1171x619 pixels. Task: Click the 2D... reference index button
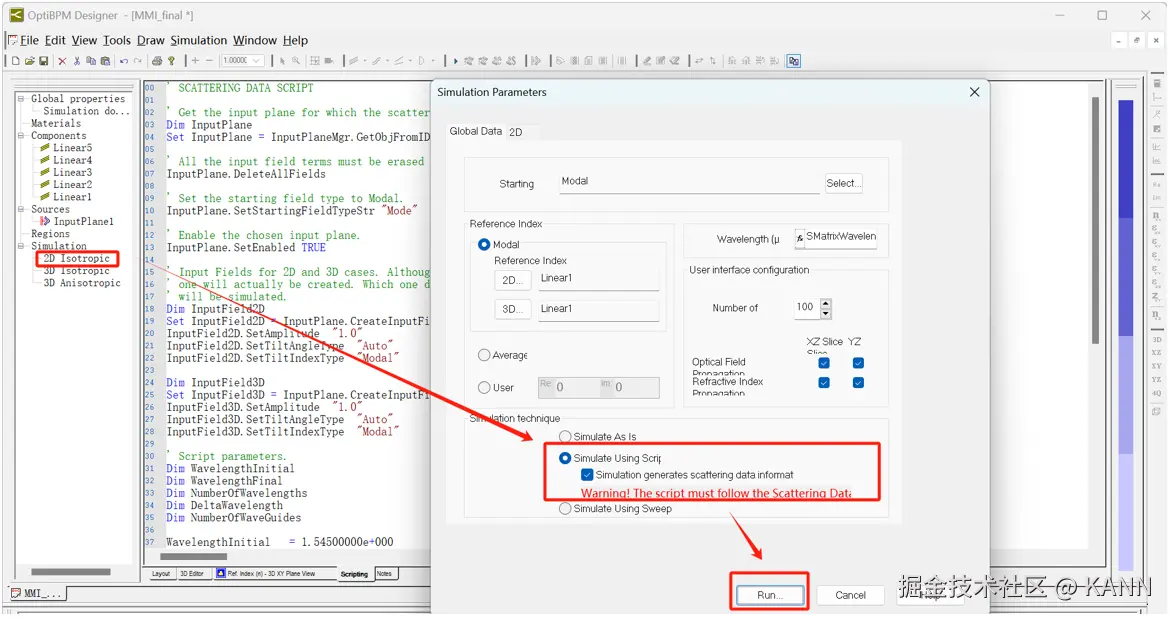tap(512, 281)
